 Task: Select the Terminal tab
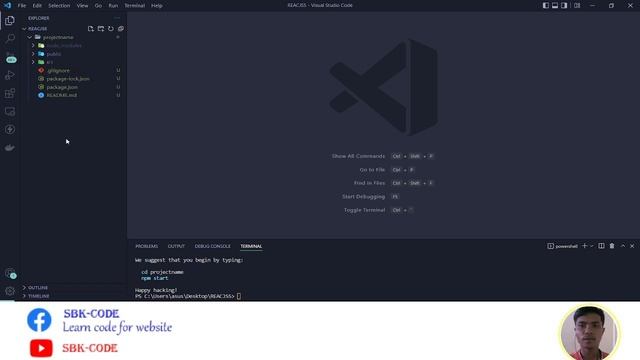(x=251, y=246)
